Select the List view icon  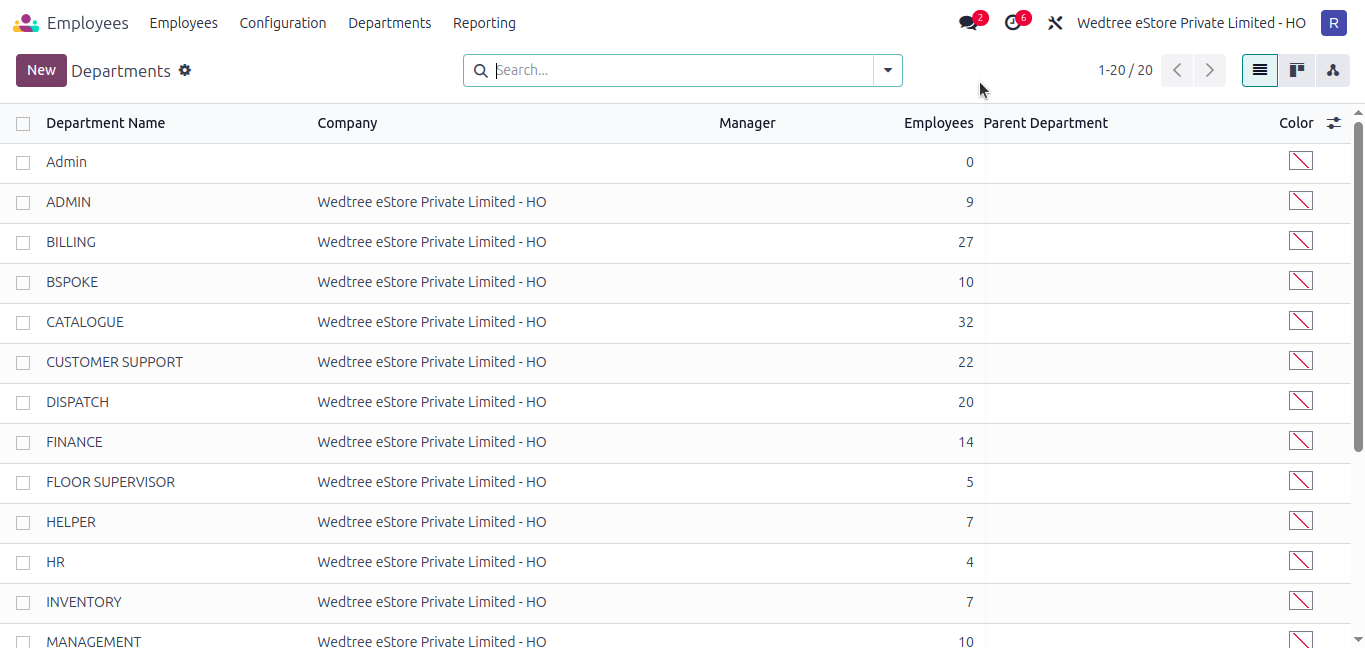pos(1259,70)
